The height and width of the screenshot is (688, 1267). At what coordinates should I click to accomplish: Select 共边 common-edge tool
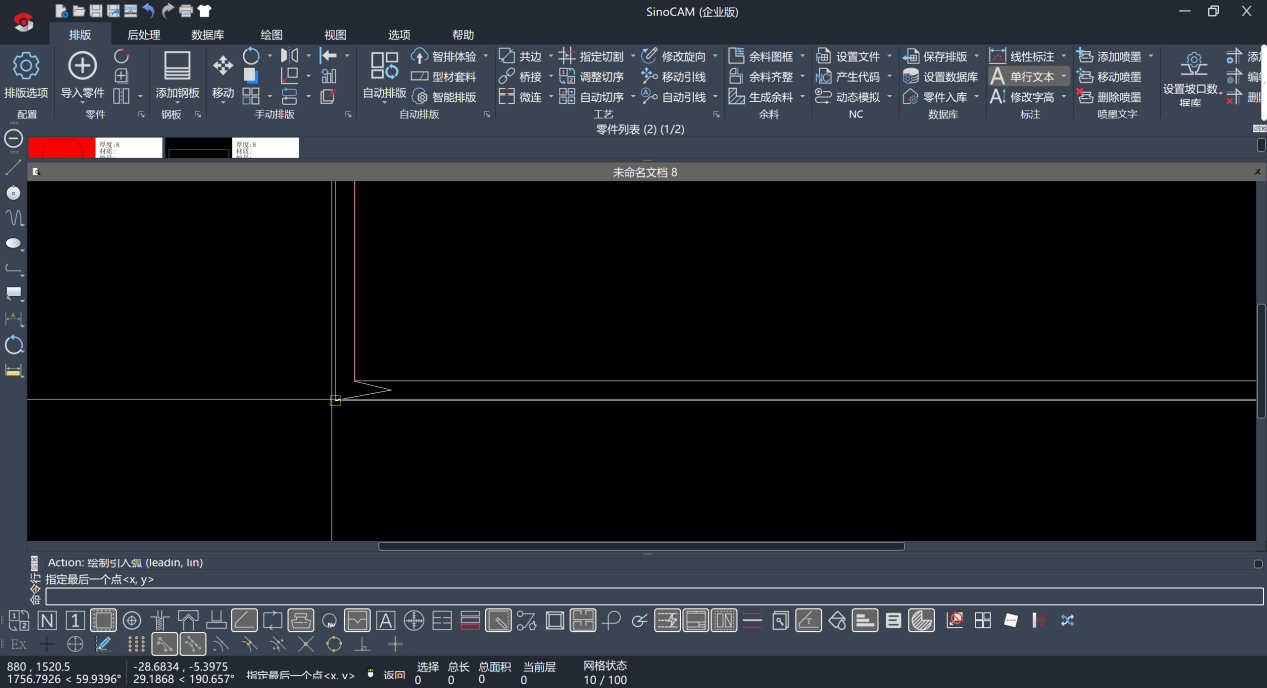(x=520, y=57)
